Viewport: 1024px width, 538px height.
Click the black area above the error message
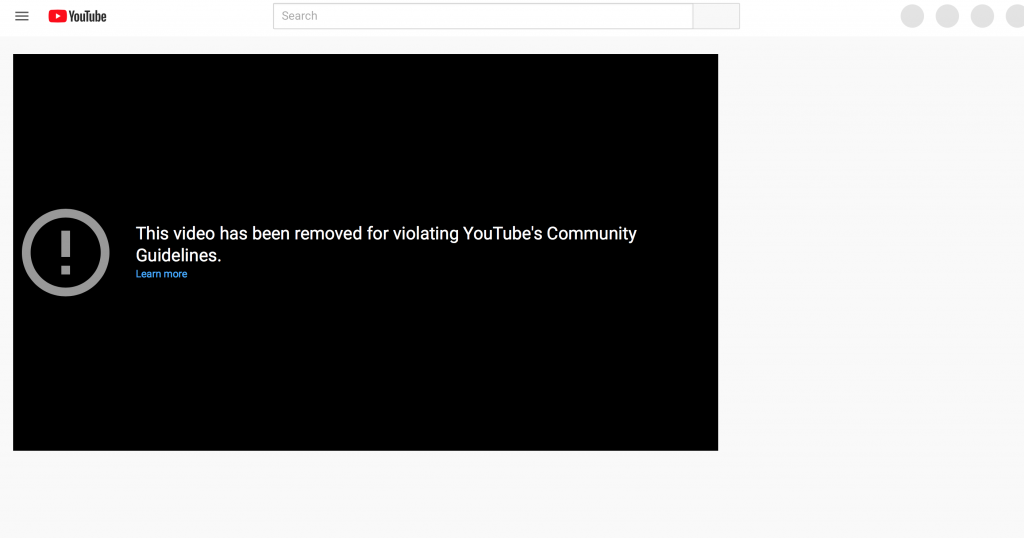tap(366, 131)
